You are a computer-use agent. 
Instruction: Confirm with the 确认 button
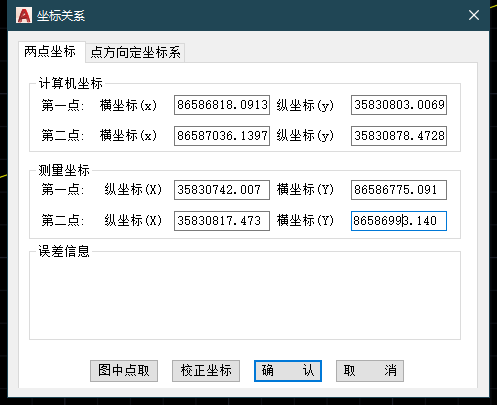tap(288, 371)
